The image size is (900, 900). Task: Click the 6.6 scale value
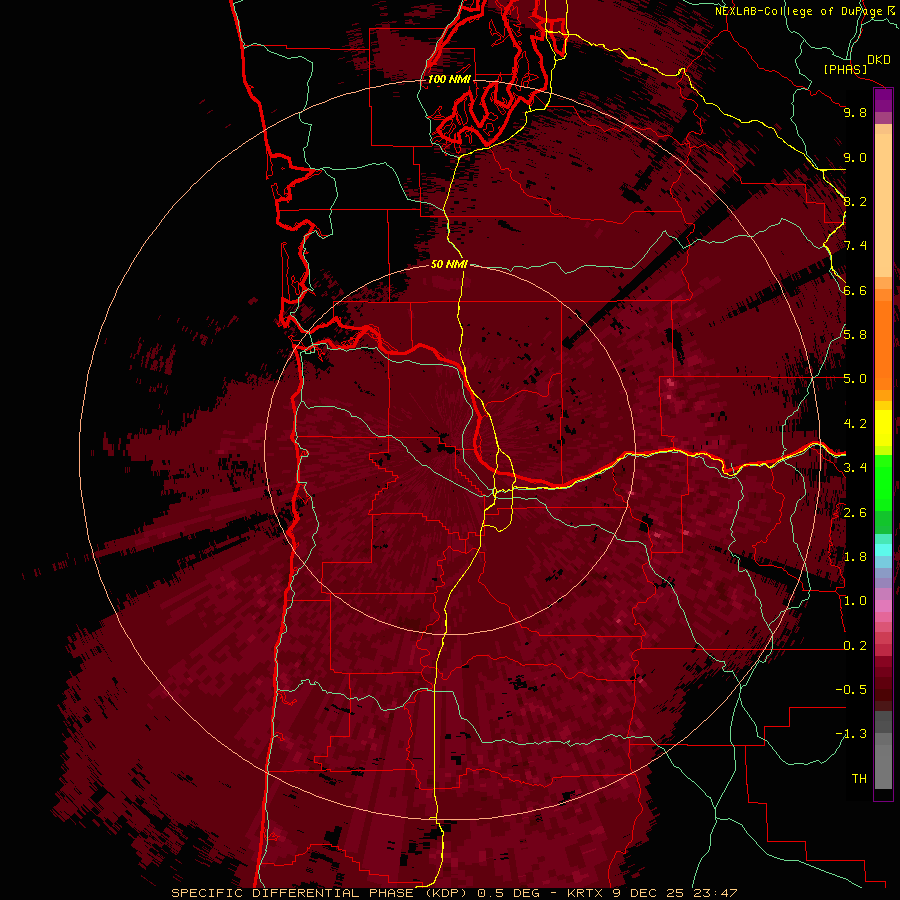coord(855,291)
